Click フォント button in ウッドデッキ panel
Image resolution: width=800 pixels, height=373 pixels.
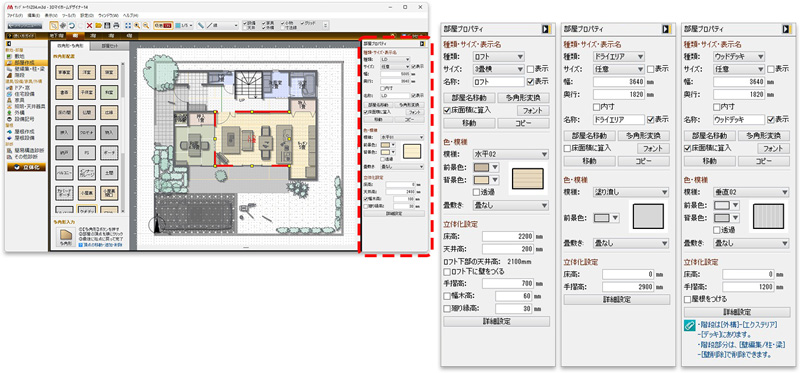tap(773, 148)
